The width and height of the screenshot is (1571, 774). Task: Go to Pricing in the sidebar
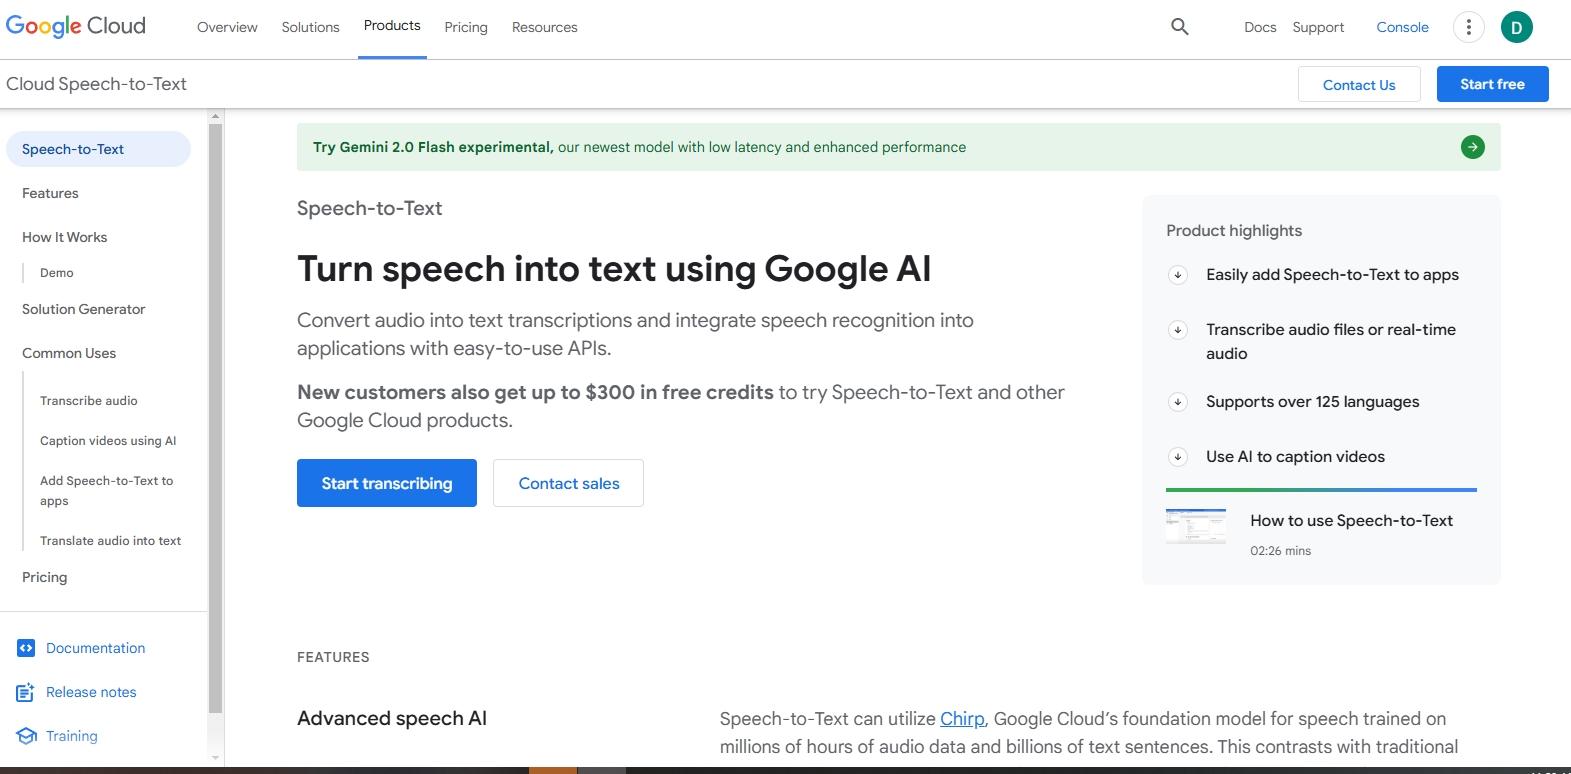coord(44,577)
